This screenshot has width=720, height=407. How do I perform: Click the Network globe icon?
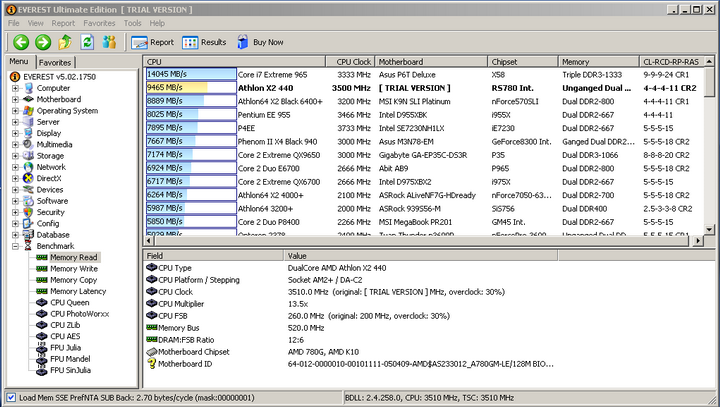[28, 167]
